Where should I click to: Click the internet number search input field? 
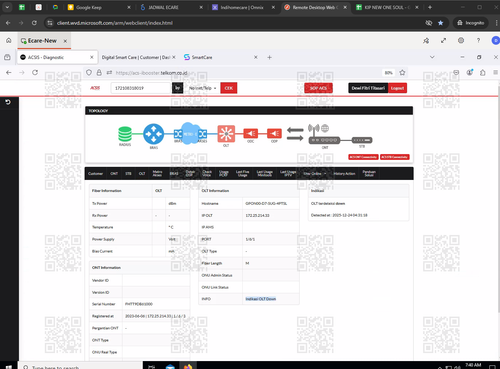pyautogui.click(x=141, y=88)
